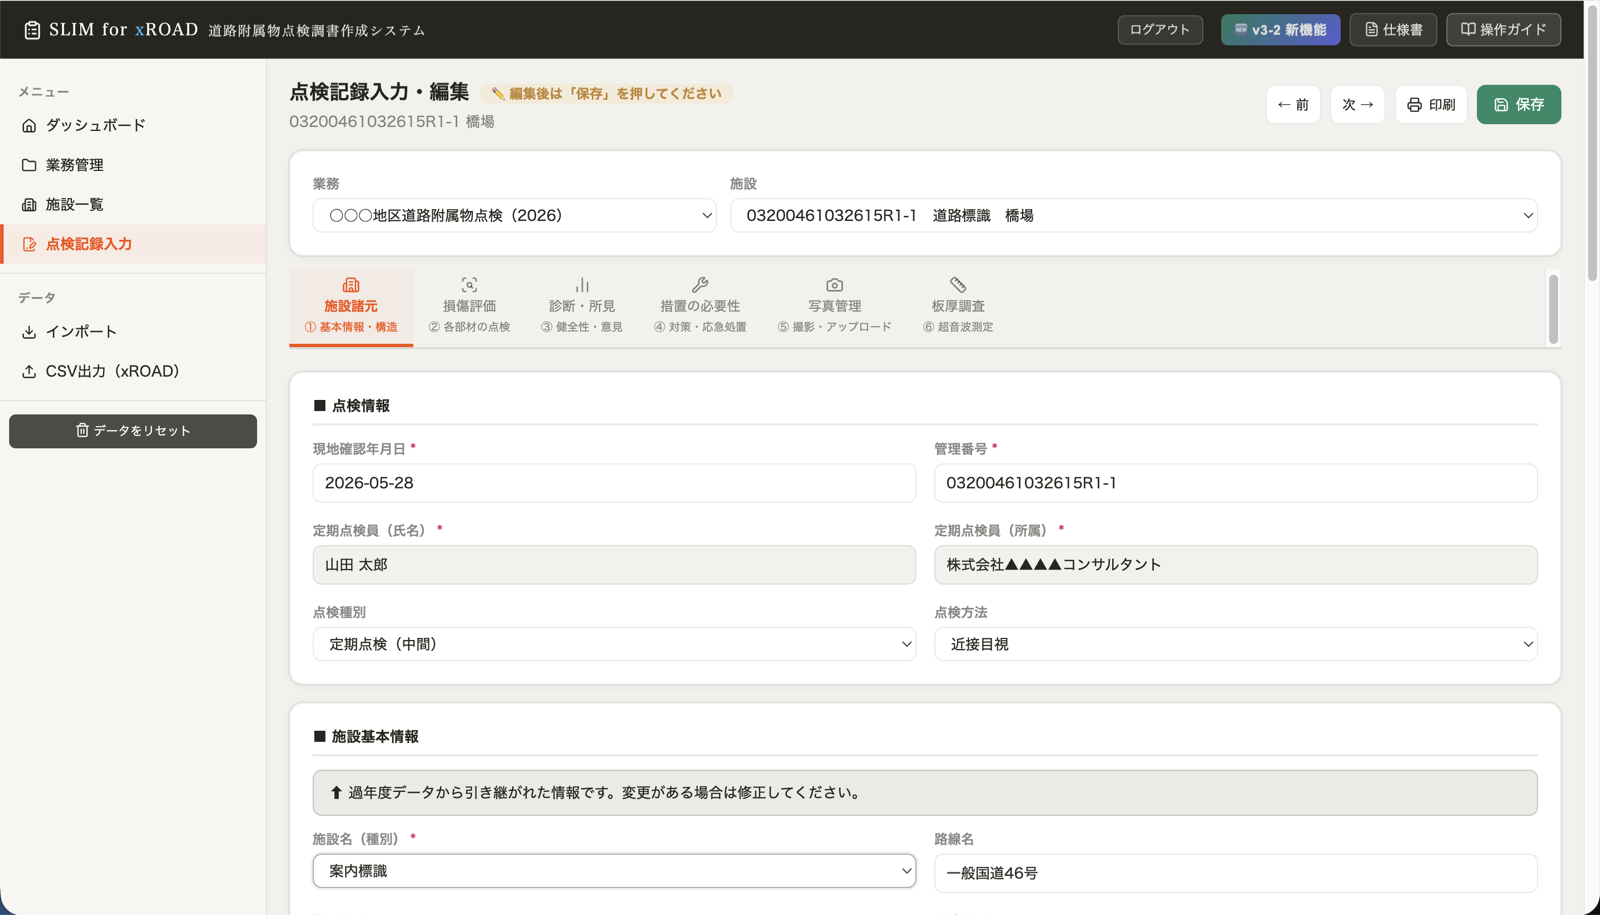1600x915 pixels.
Task: Click the 施設基本情報 section heading
Action: (366, 737)
